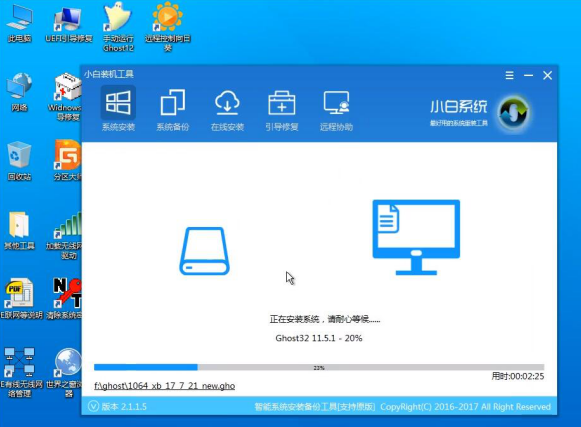
Task: Open the 系统安装 tab
Action: pos(118,109)
